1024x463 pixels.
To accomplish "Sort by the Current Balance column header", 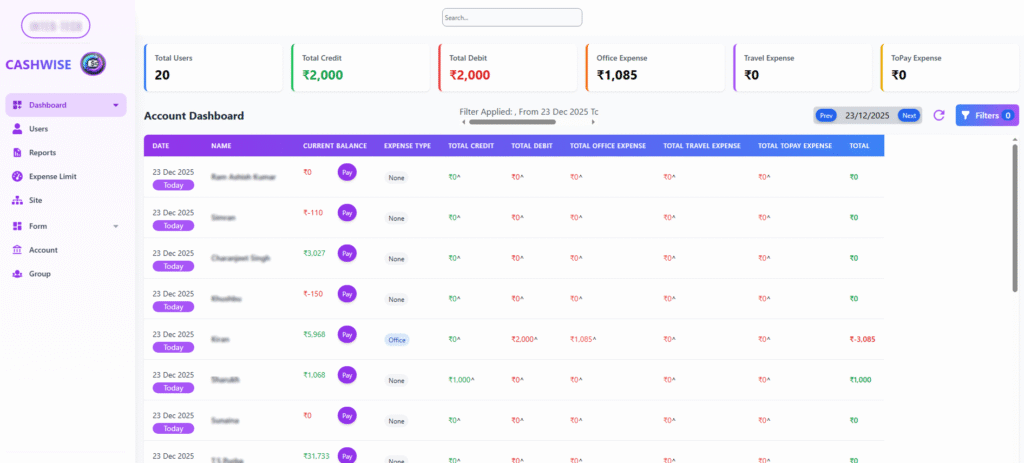I will click(x=329, y=146).
